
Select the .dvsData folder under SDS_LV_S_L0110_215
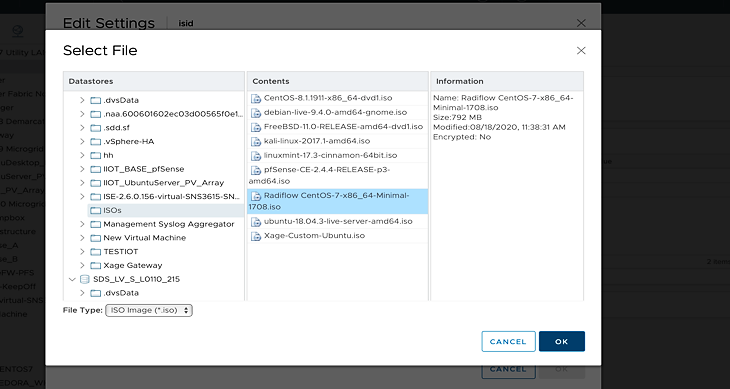coord(121,293)
